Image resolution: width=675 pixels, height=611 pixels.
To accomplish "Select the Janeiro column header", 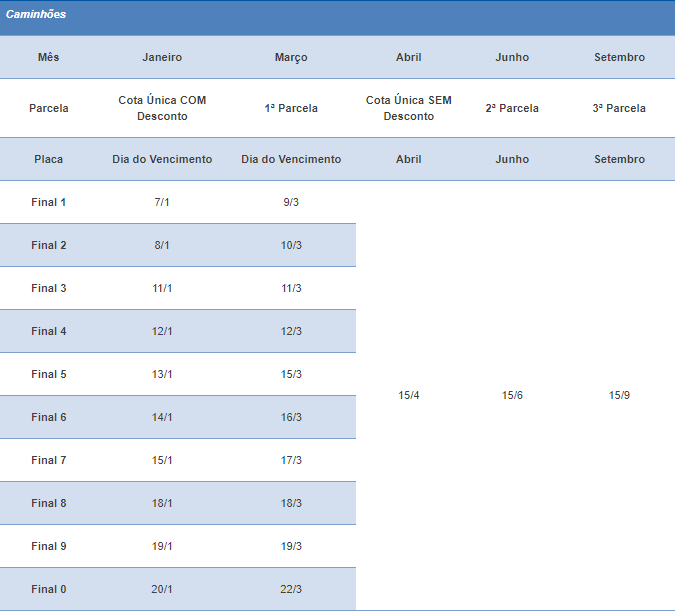I will pyautogui.click(x=162, y=57).
